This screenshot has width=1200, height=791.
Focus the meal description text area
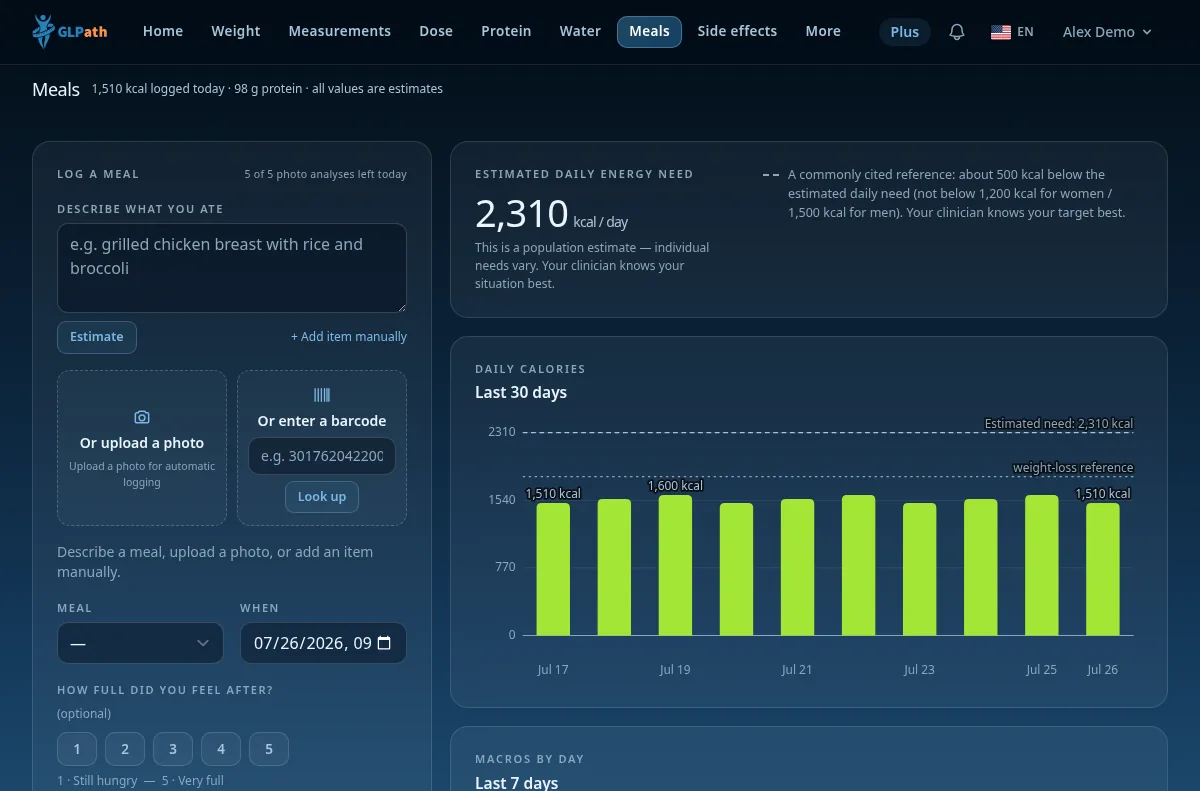[232, 268]
